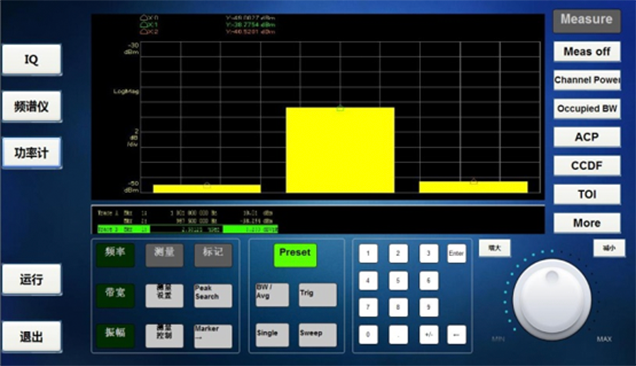Viewport: 636px width, 366px height.
Task: Open the More measurement options
Action: 587,223
